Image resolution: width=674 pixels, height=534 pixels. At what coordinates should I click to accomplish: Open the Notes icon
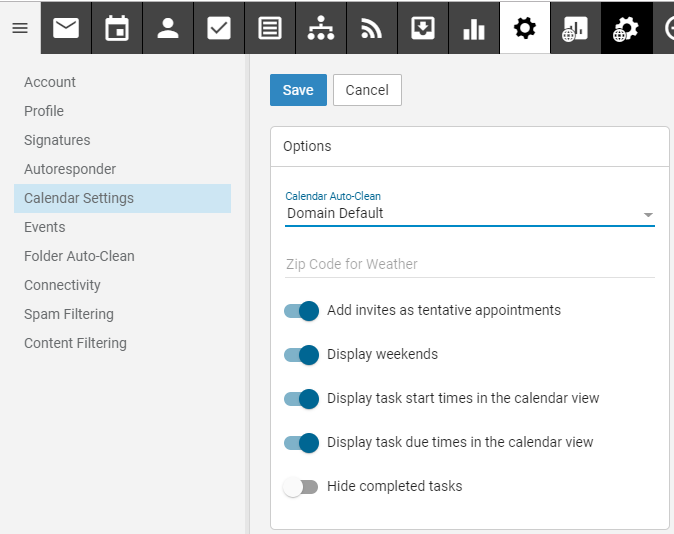click(x=270, y=28)
